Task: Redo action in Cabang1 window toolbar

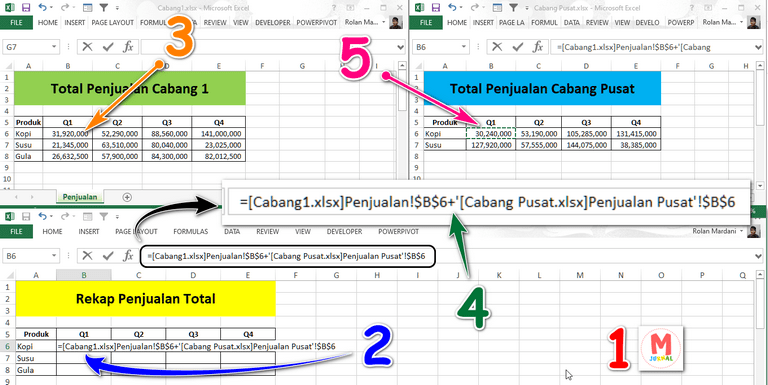Action: [65, 7]
